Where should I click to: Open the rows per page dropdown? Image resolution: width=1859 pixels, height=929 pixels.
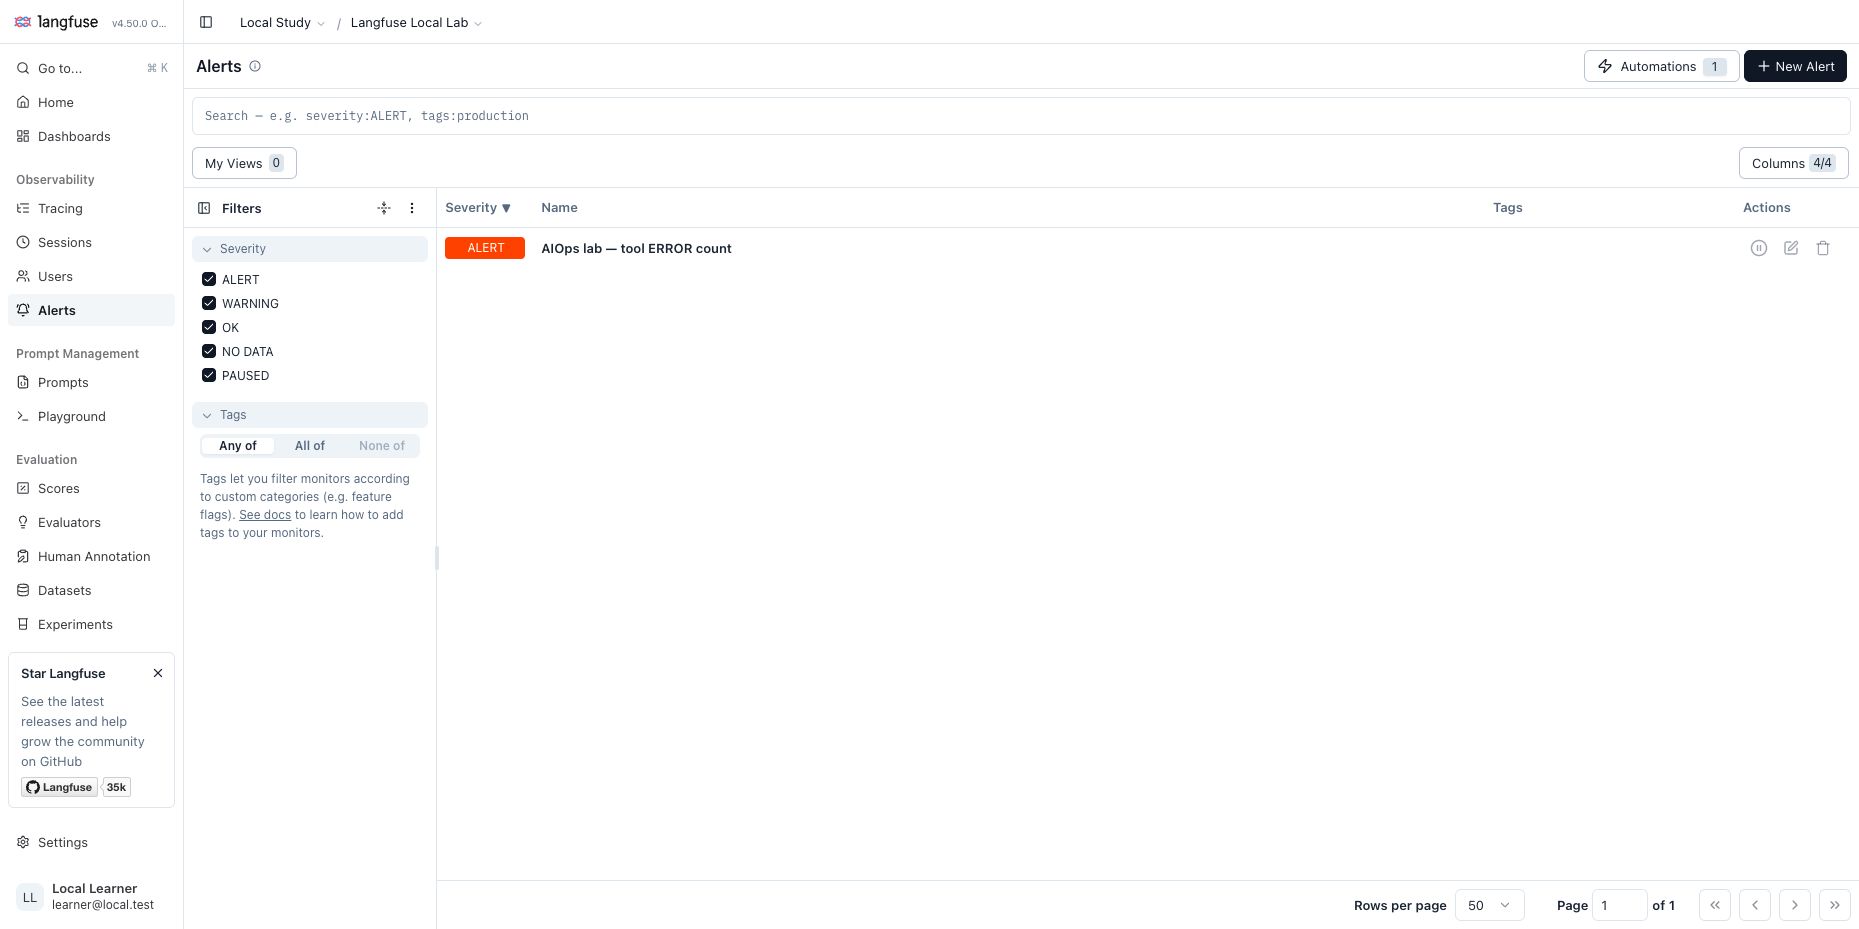click(x=1490, y=905)
